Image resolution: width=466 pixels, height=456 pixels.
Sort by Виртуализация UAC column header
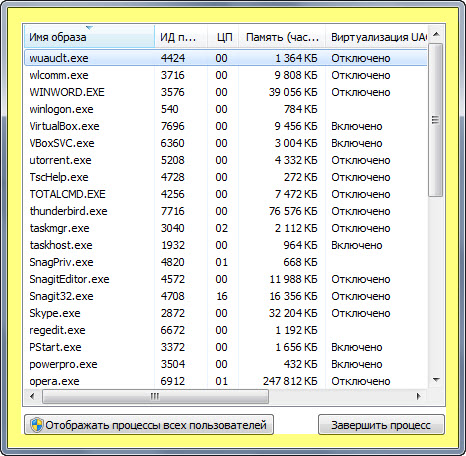pos(376,37)
